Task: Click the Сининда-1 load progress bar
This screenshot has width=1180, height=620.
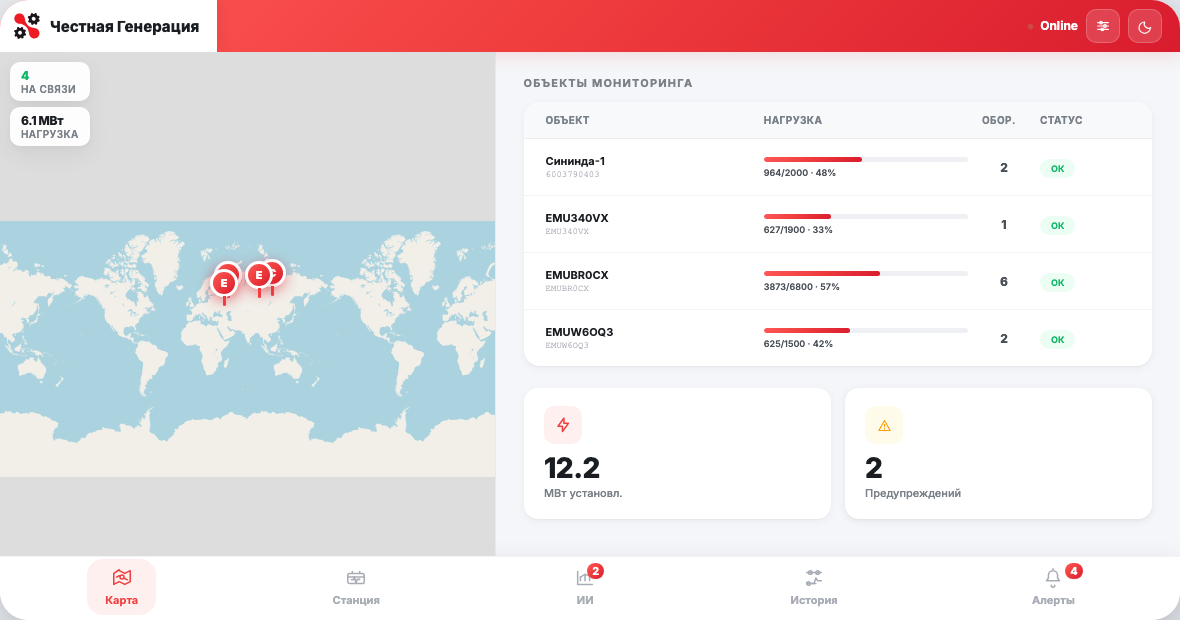Action: coord(865,160)
